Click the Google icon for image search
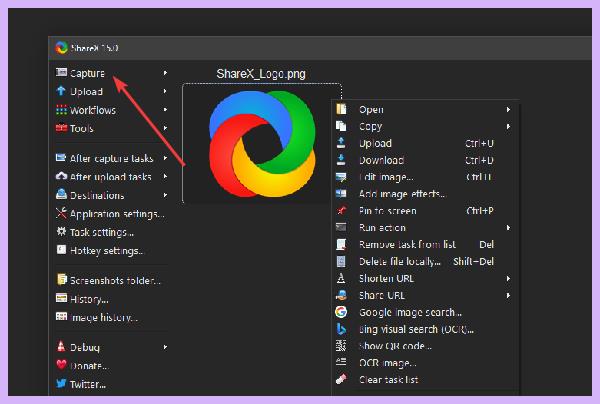Screen dimensions: 600x404 (341, 312)
